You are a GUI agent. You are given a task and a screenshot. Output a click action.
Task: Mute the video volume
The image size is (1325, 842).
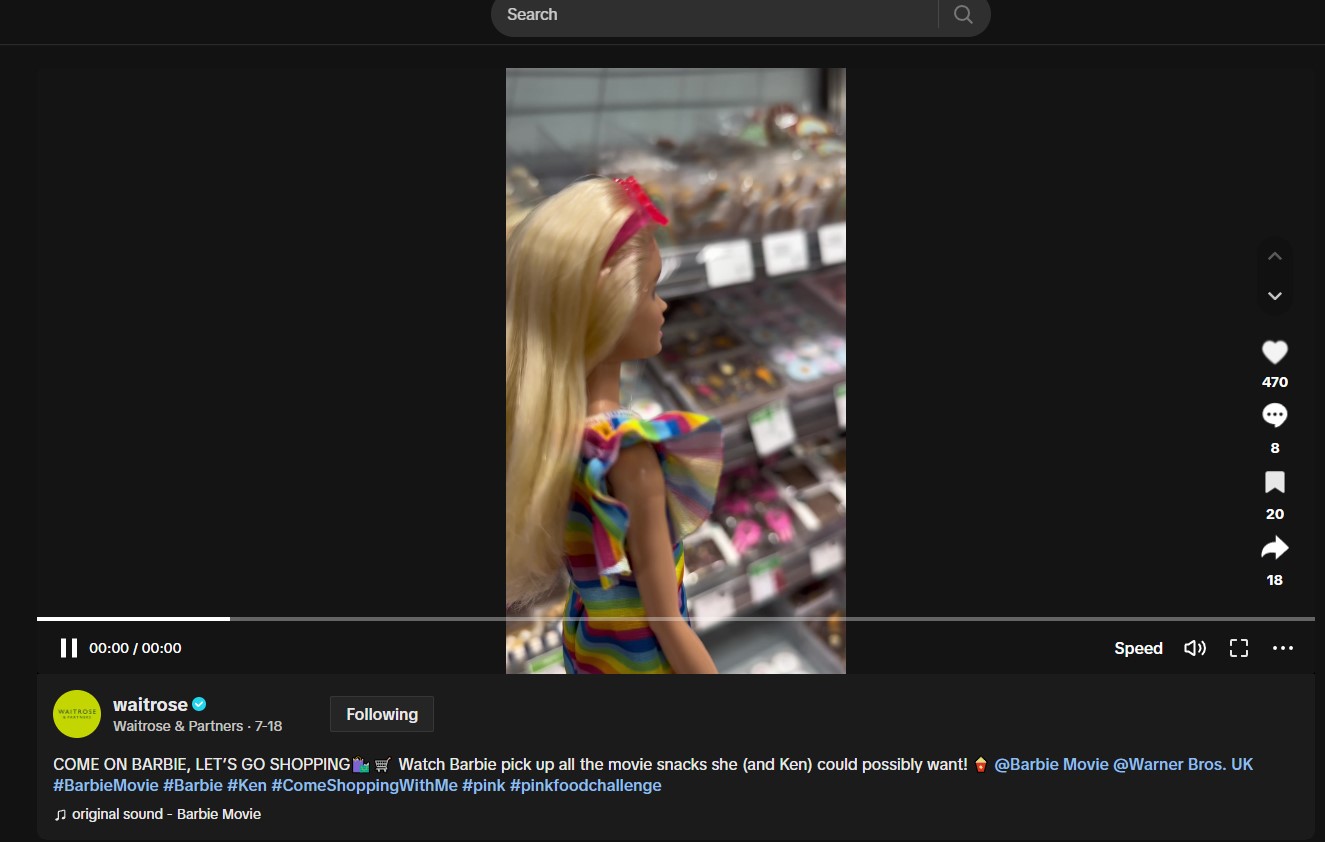pos(1195,648)
